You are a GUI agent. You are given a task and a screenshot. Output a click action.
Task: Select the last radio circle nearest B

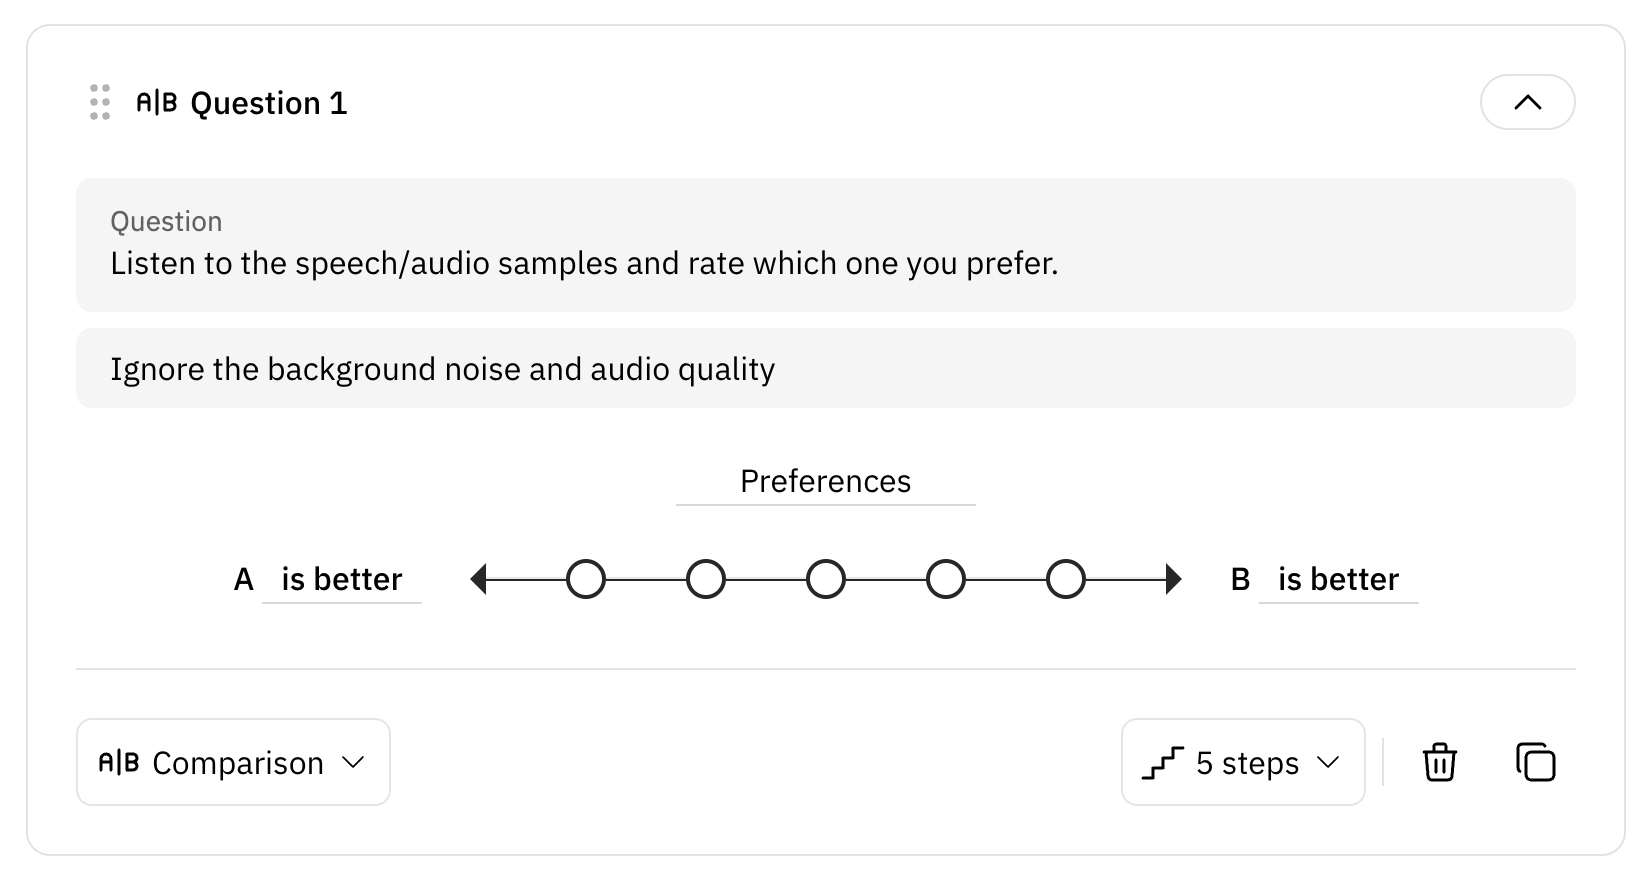pyautogui.click(x=1066, y=579)
